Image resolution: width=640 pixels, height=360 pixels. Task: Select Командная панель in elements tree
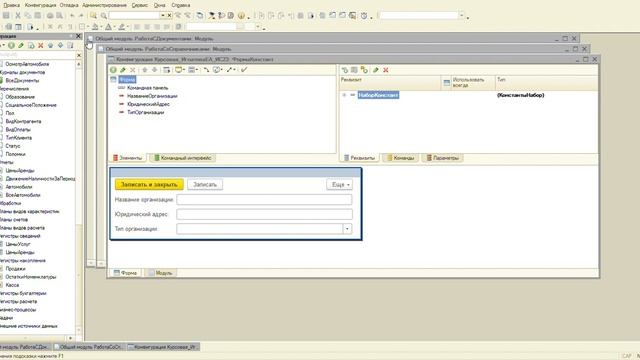(147, 88)
